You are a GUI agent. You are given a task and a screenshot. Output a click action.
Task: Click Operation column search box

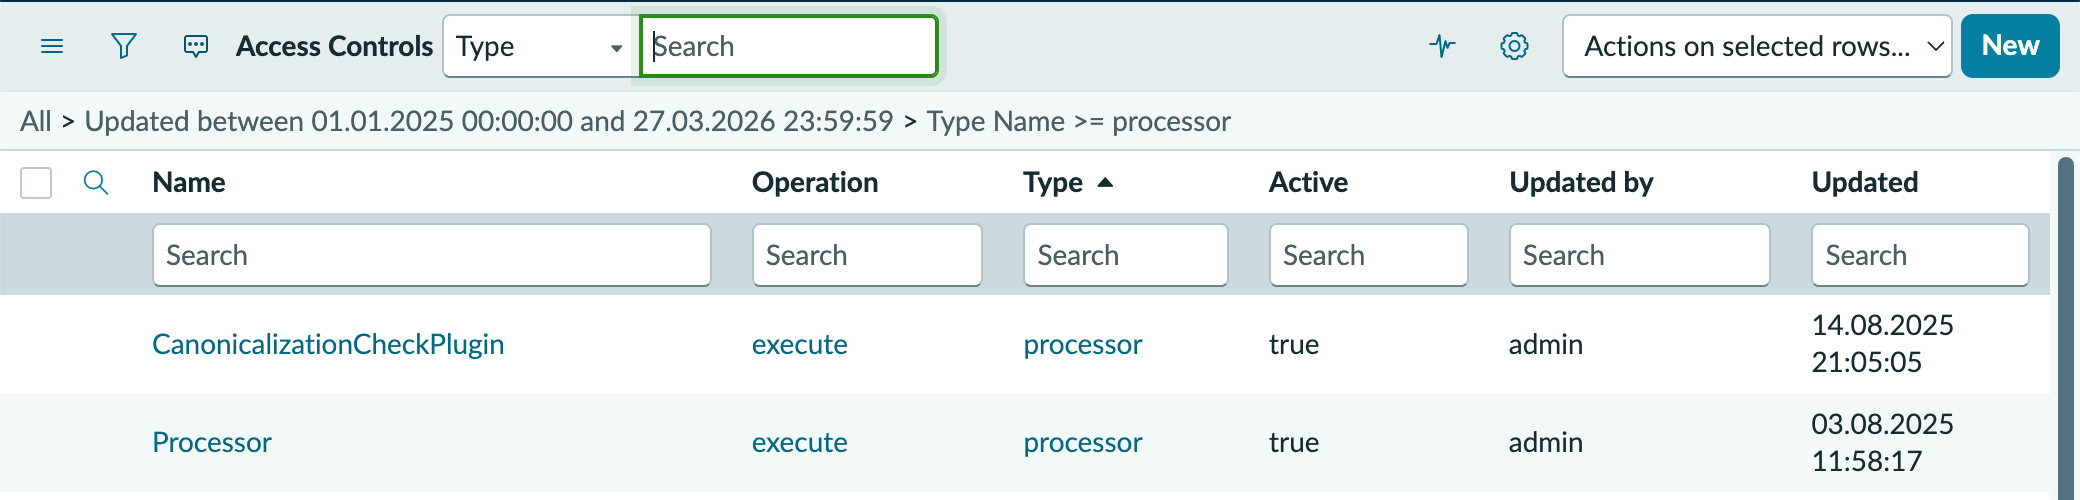click(x=867, y=255)
